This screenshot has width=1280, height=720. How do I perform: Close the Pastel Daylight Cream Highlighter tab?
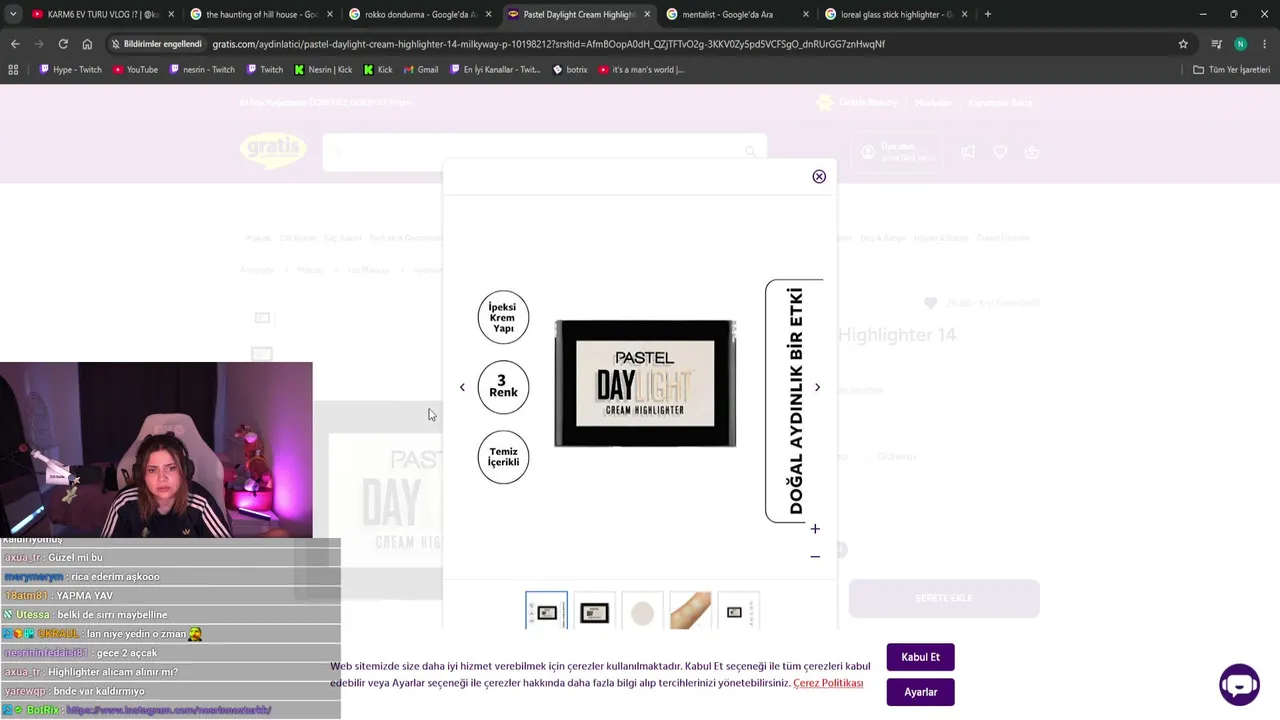[x=647, y=14]
